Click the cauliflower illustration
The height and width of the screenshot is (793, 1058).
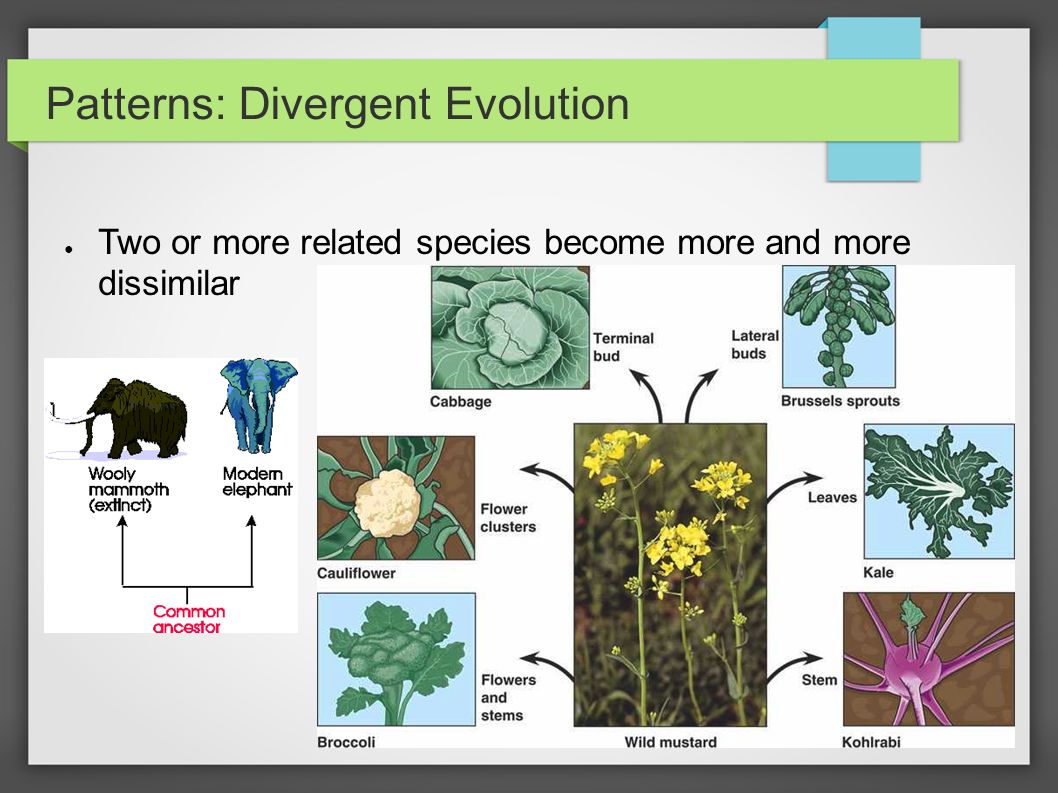[396, 498]
